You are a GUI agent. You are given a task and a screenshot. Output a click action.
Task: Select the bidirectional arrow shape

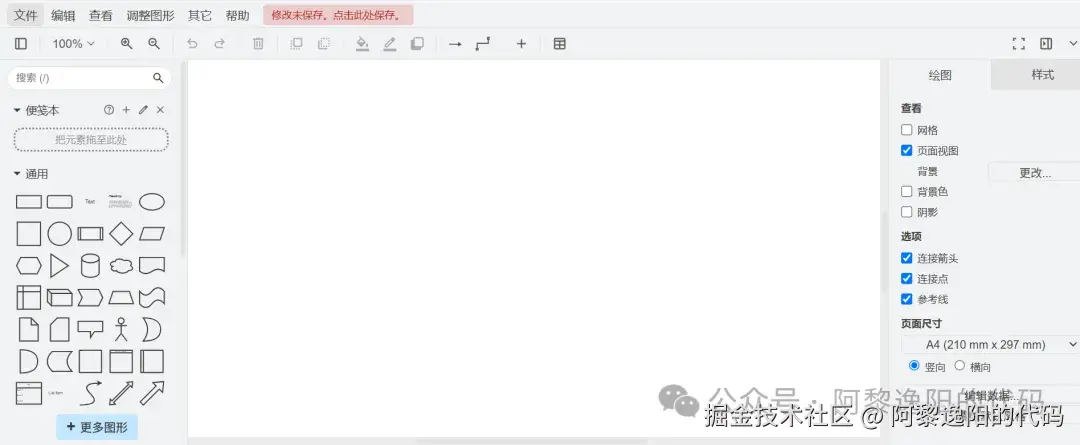coord(121,393)
